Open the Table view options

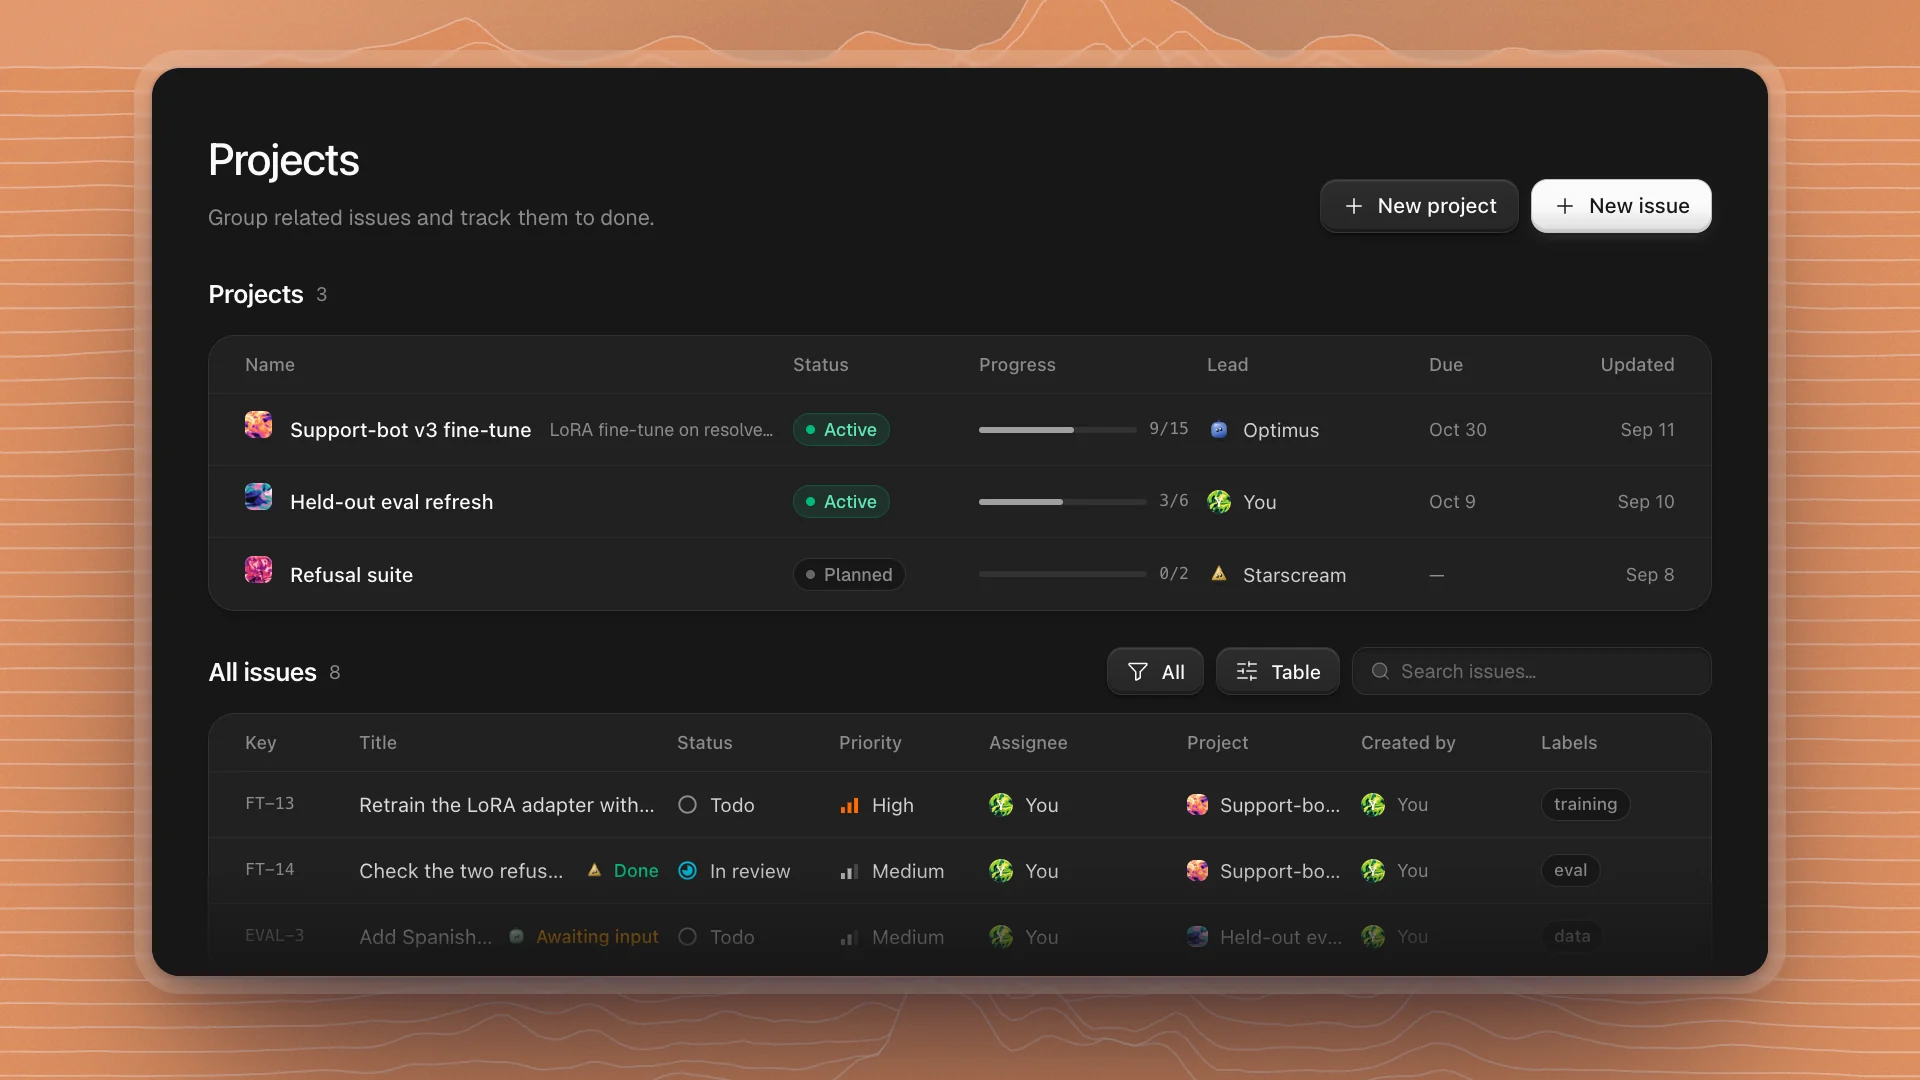point(1278,672)
